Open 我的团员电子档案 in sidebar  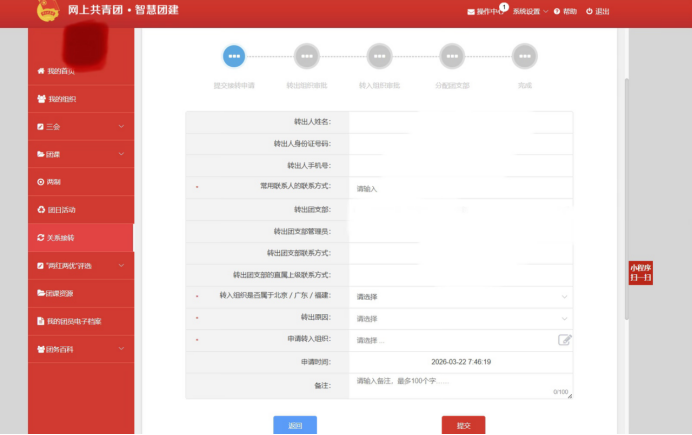[70, 321]
